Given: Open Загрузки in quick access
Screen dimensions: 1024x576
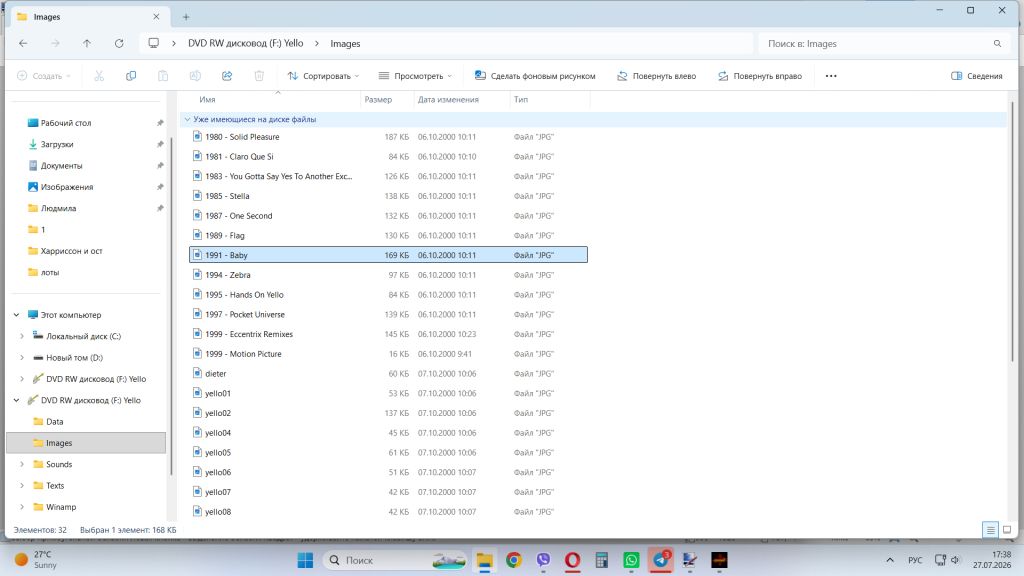Looking at the screenshot, I should (57, 144).
